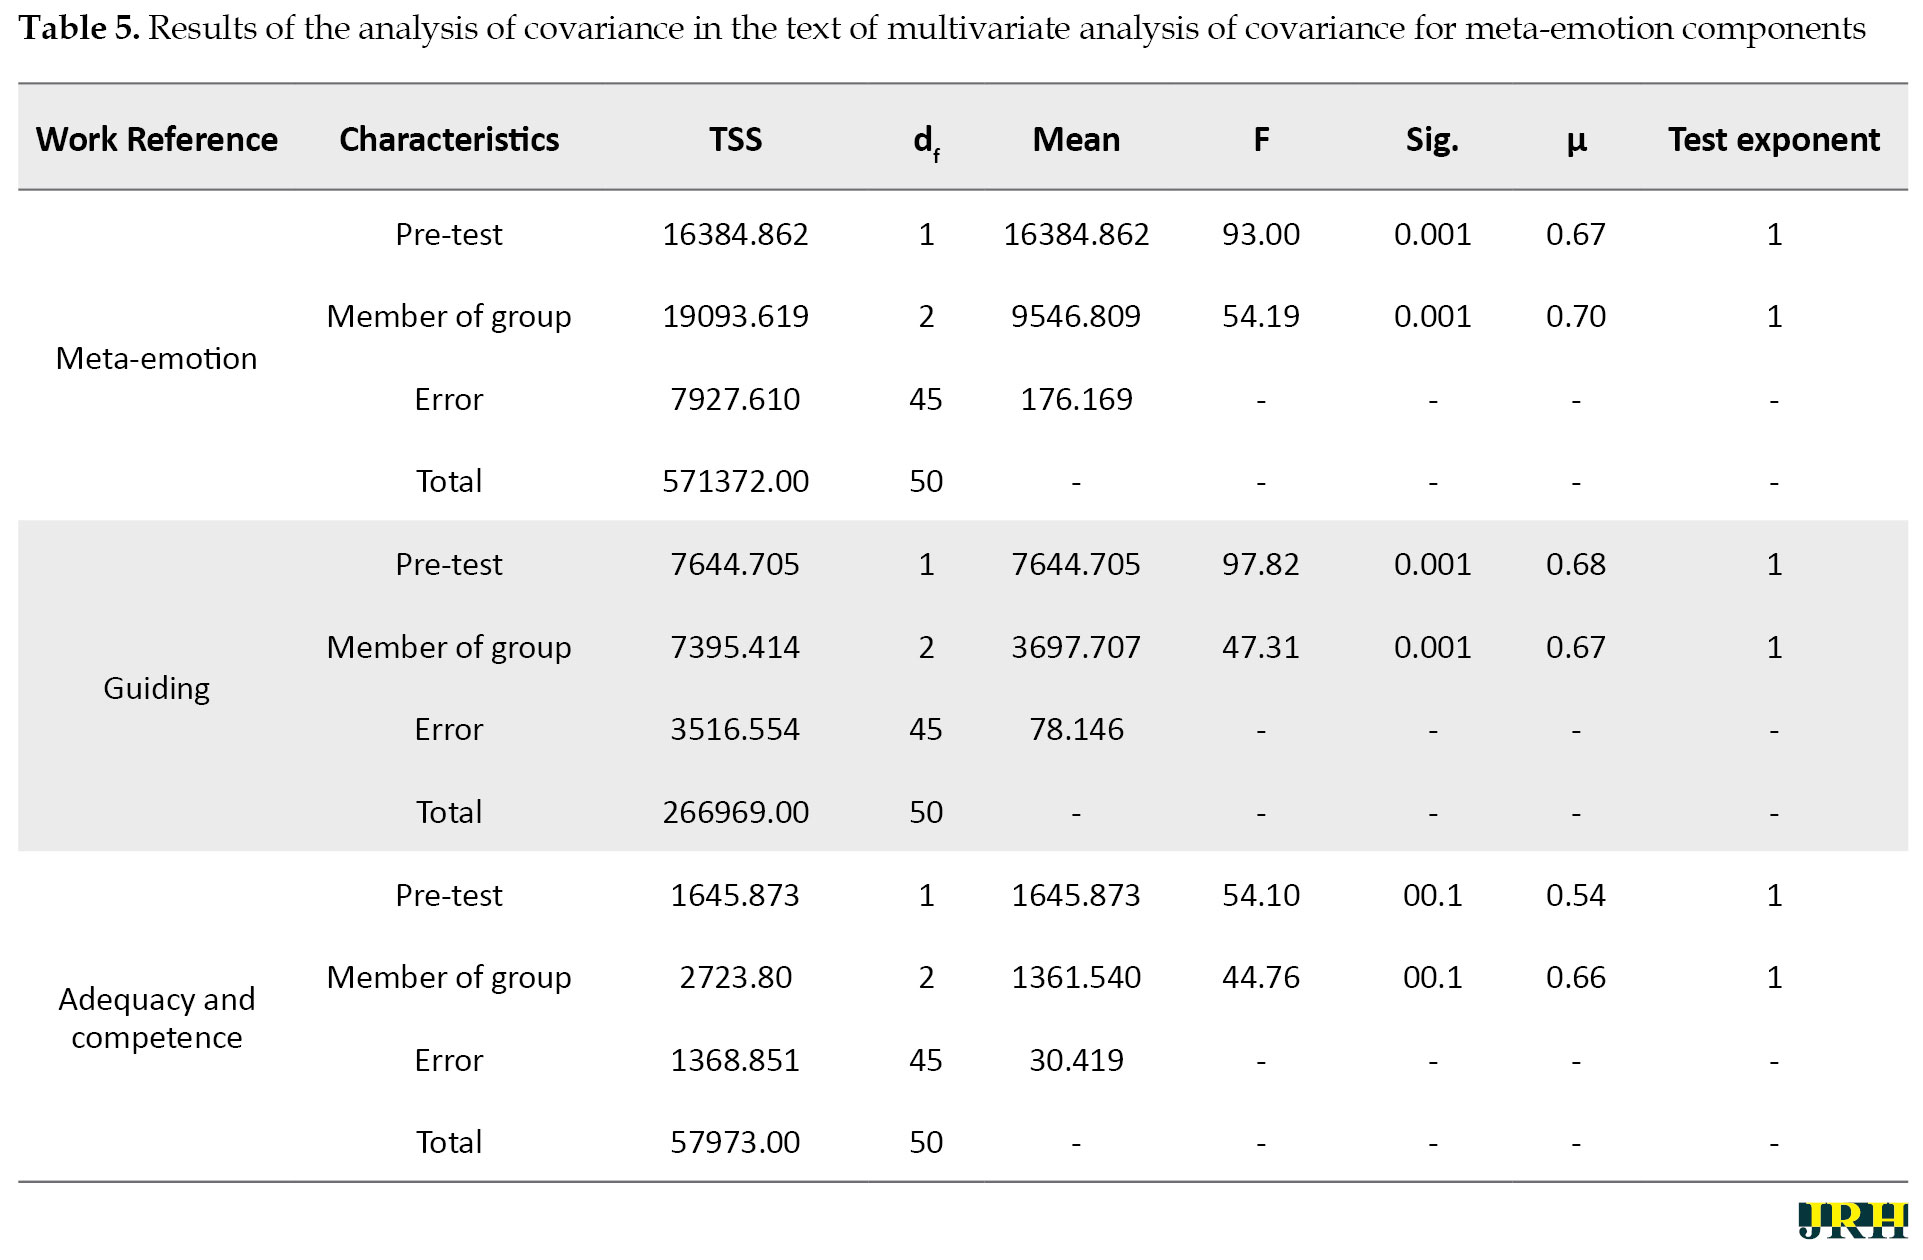The width and height of the screenshot is (1923, 1260).
Task: Click the F value 54.19
Action: 1261,316
